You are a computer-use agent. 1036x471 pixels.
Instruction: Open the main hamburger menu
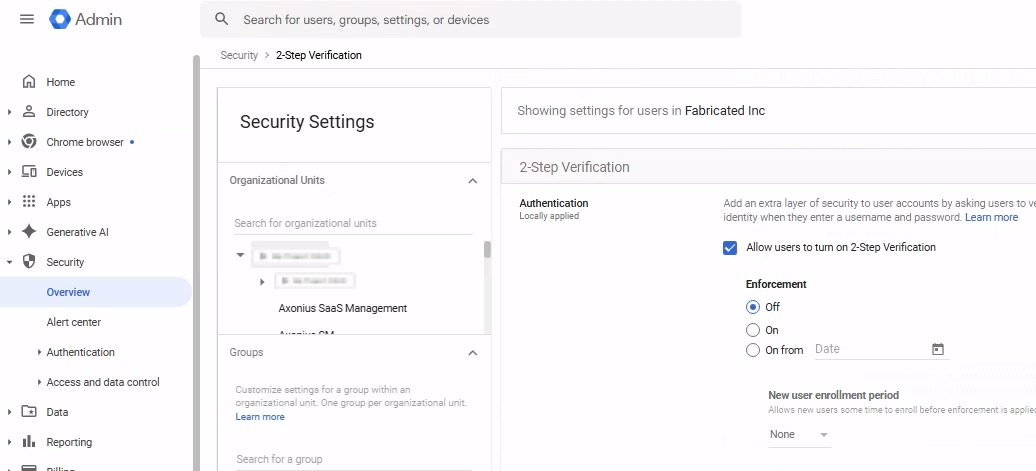(x=27, y=19)
